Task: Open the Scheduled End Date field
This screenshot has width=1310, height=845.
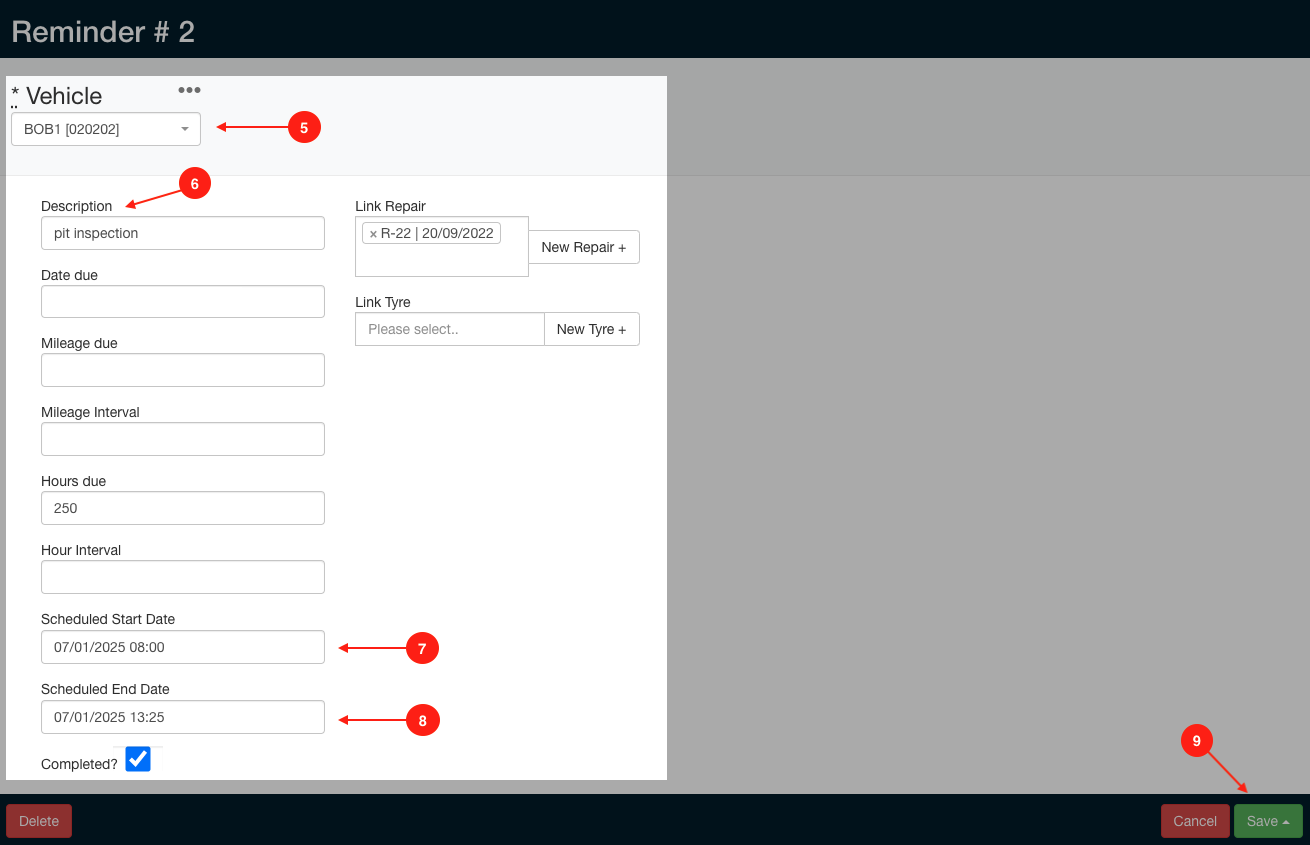Action: point(183,717)
